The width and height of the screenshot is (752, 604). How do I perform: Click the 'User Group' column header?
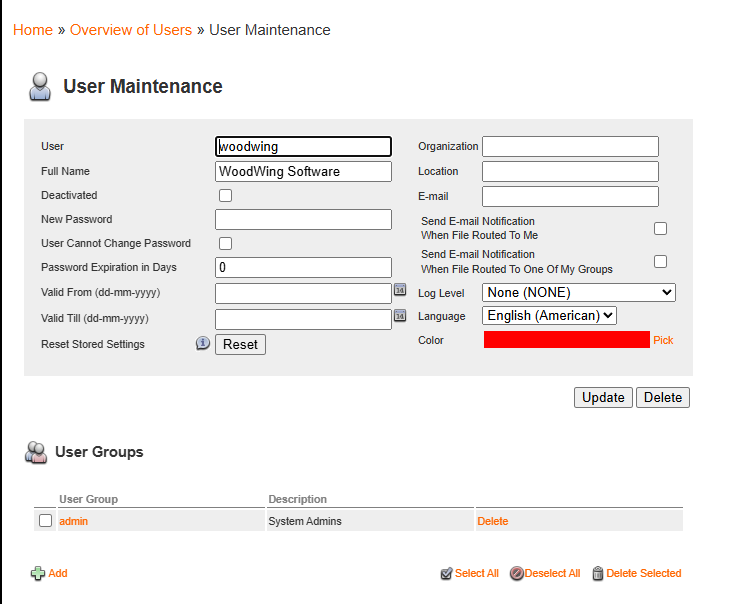(88, 499)
